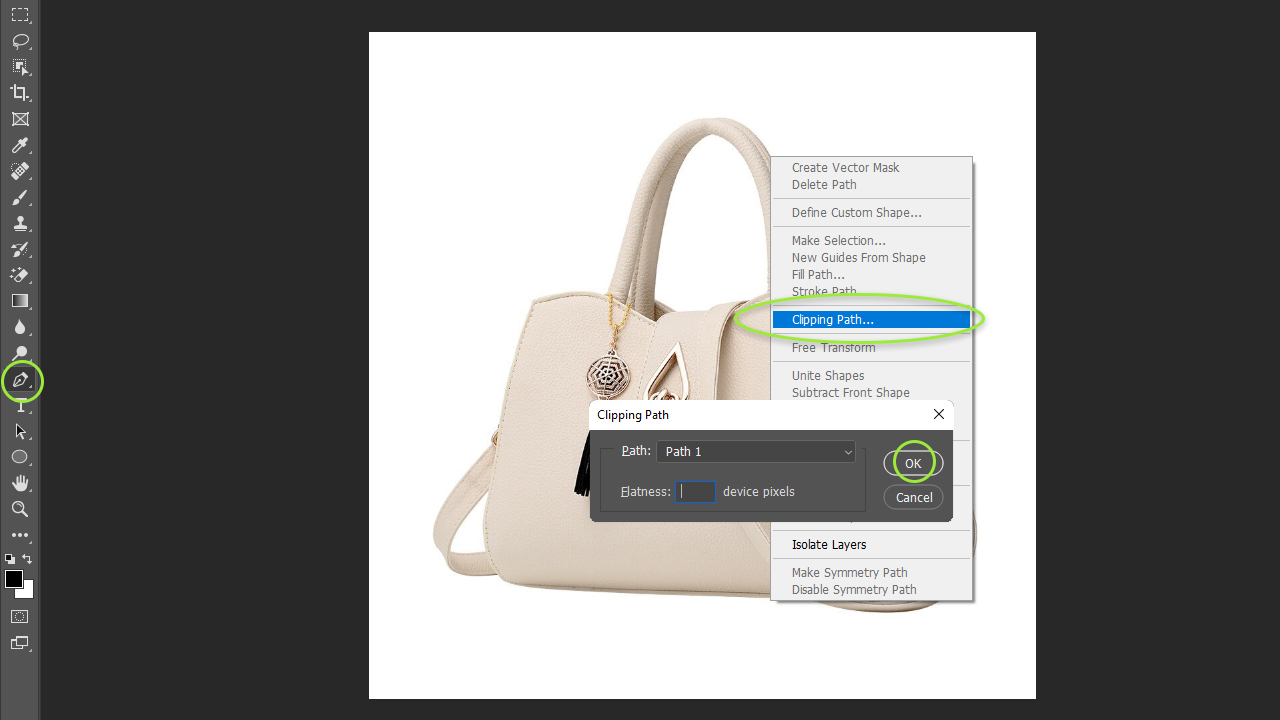Click the Flatness input field
The height and width of the screenshot is (720, 1280).
pos(695,492)
